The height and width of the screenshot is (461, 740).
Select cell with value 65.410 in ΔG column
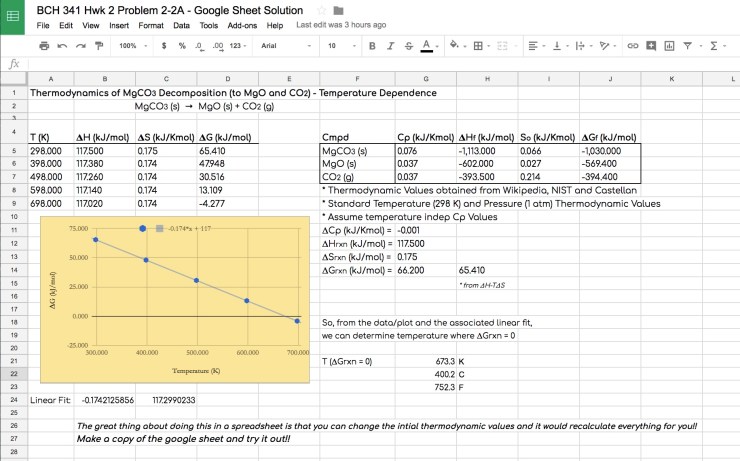coord(227,151)
